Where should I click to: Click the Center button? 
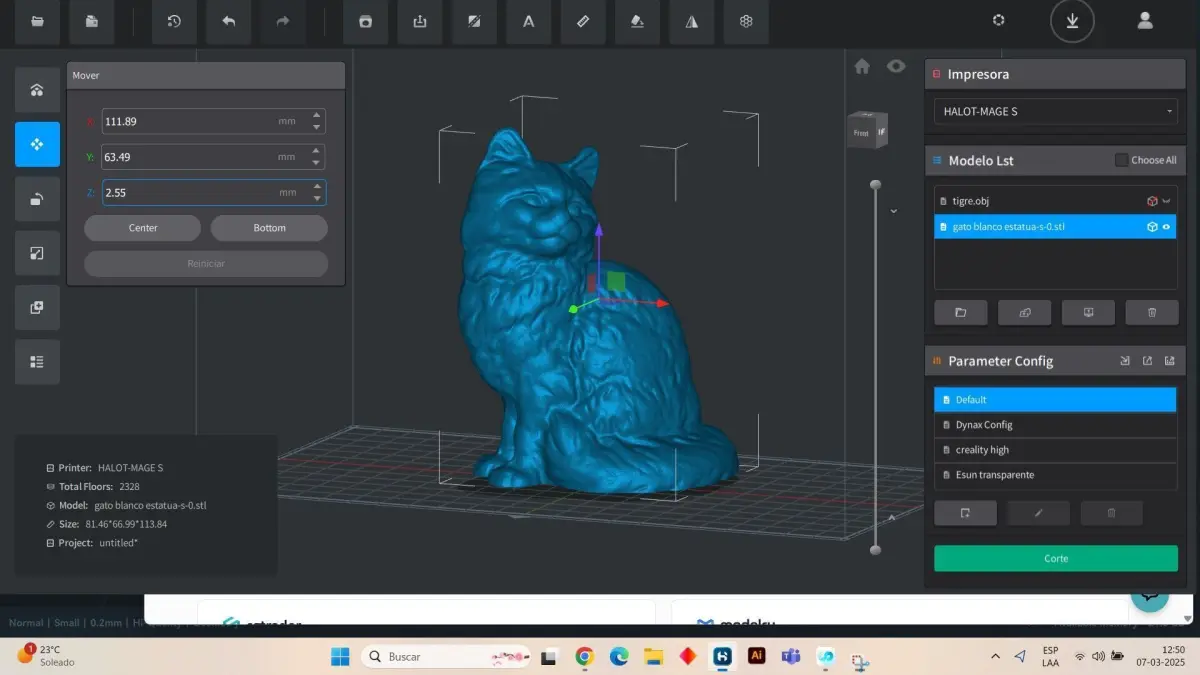tap(143, 228)
